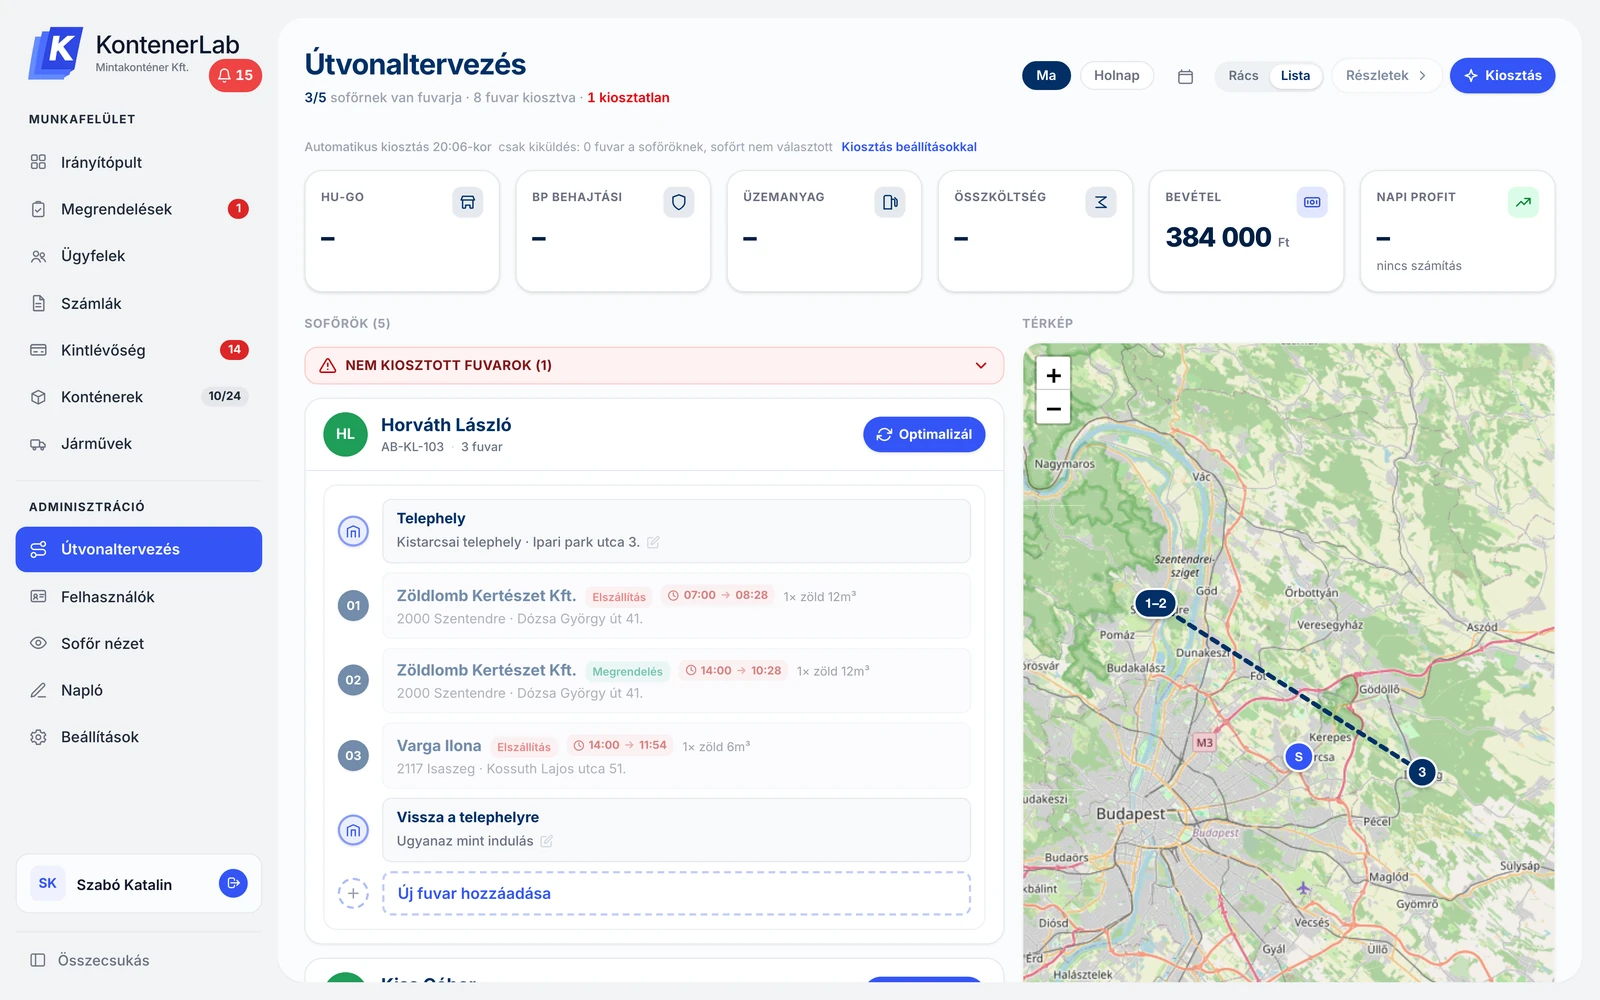Viewport: 1600px width, 1000px height.
Task: Collapse the sidebar with Összecsukás
Action: click(90, 960)
